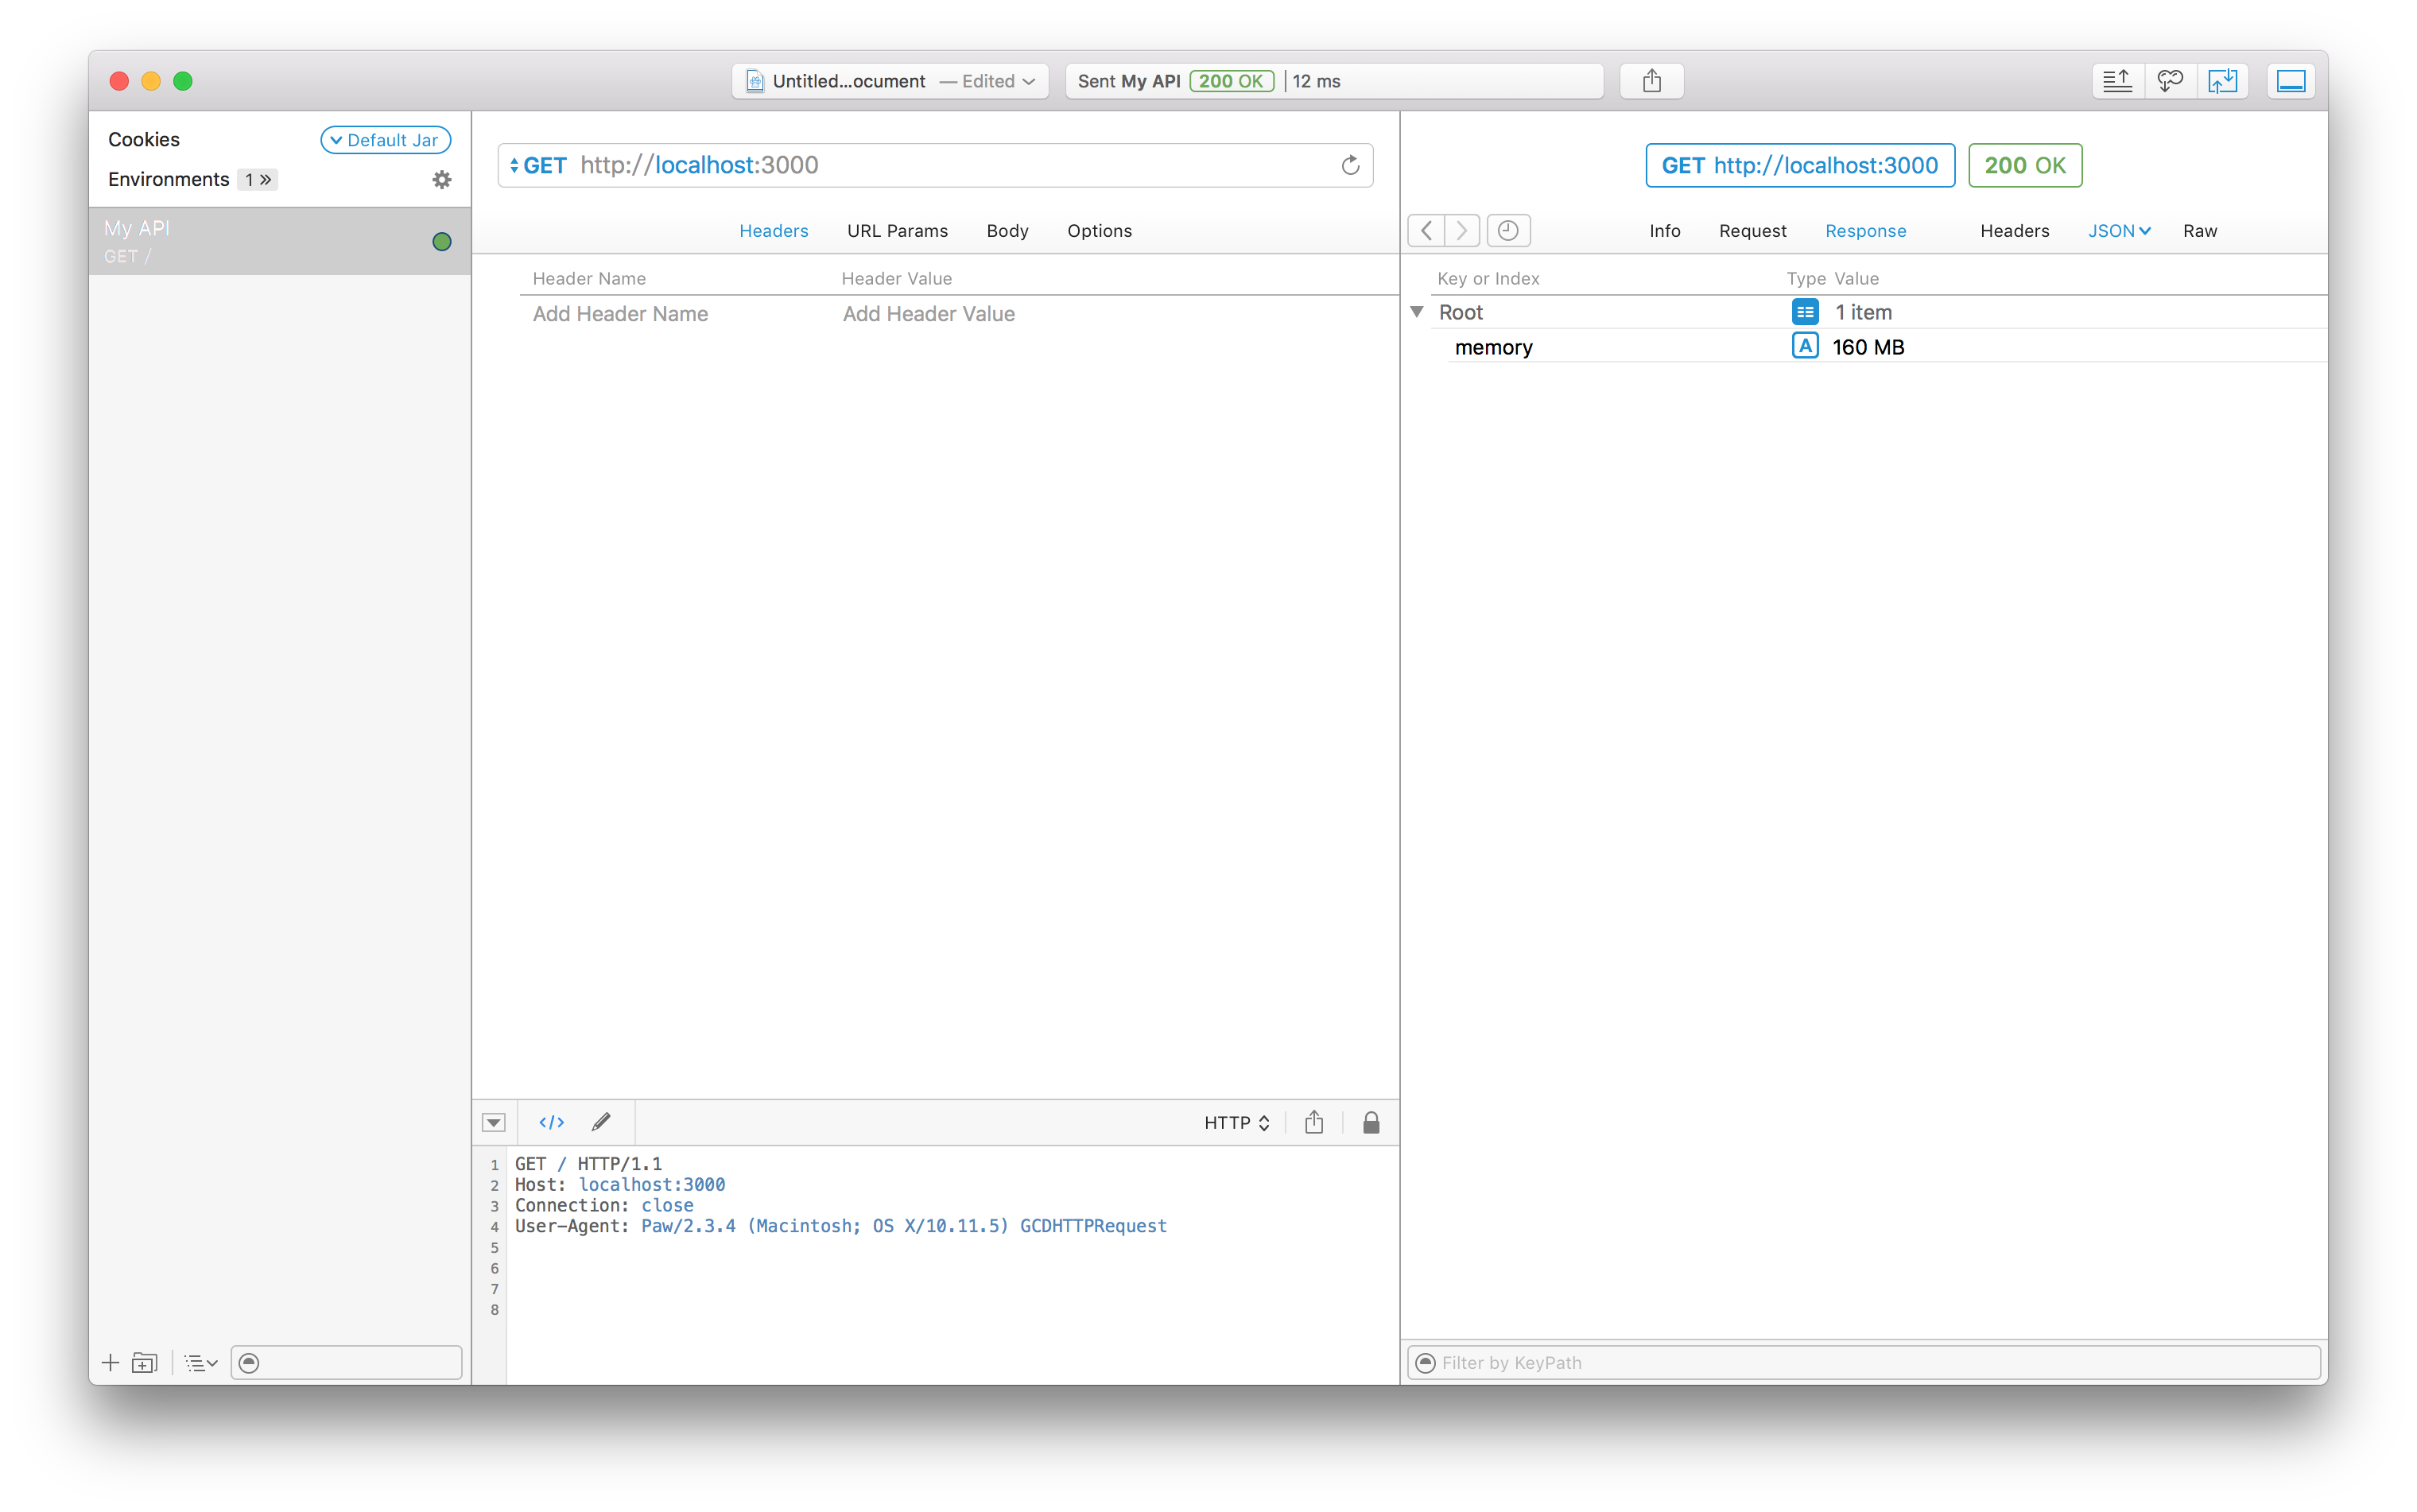Open the request history clock icon
Screen dimensions: 2417x1512
tap(1508, 231)
